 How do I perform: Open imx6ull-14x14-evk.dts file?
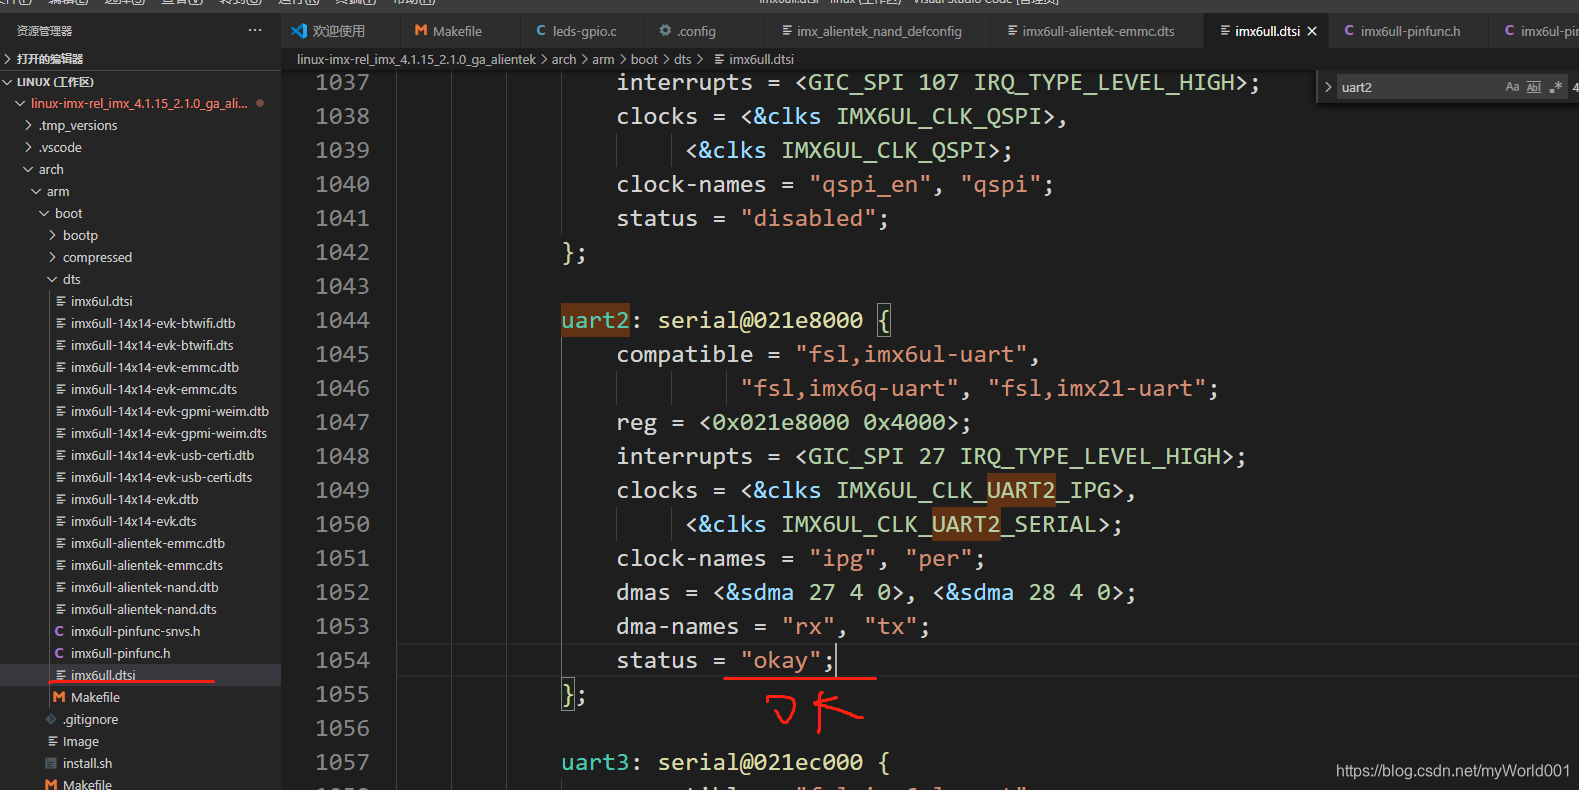(x=133, y=521)
